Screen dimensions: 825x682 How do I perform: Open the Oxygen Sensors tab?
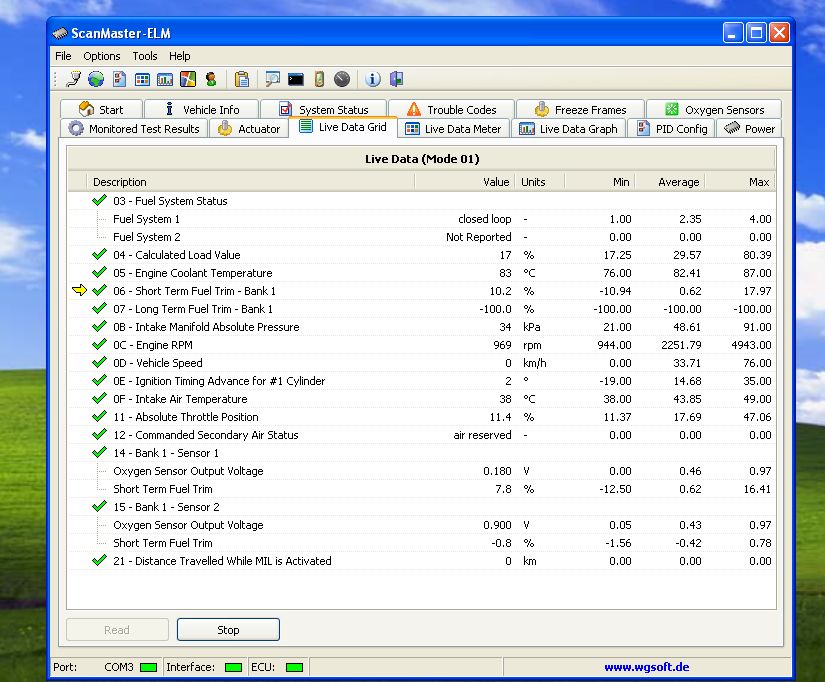[x=714, y=109]
